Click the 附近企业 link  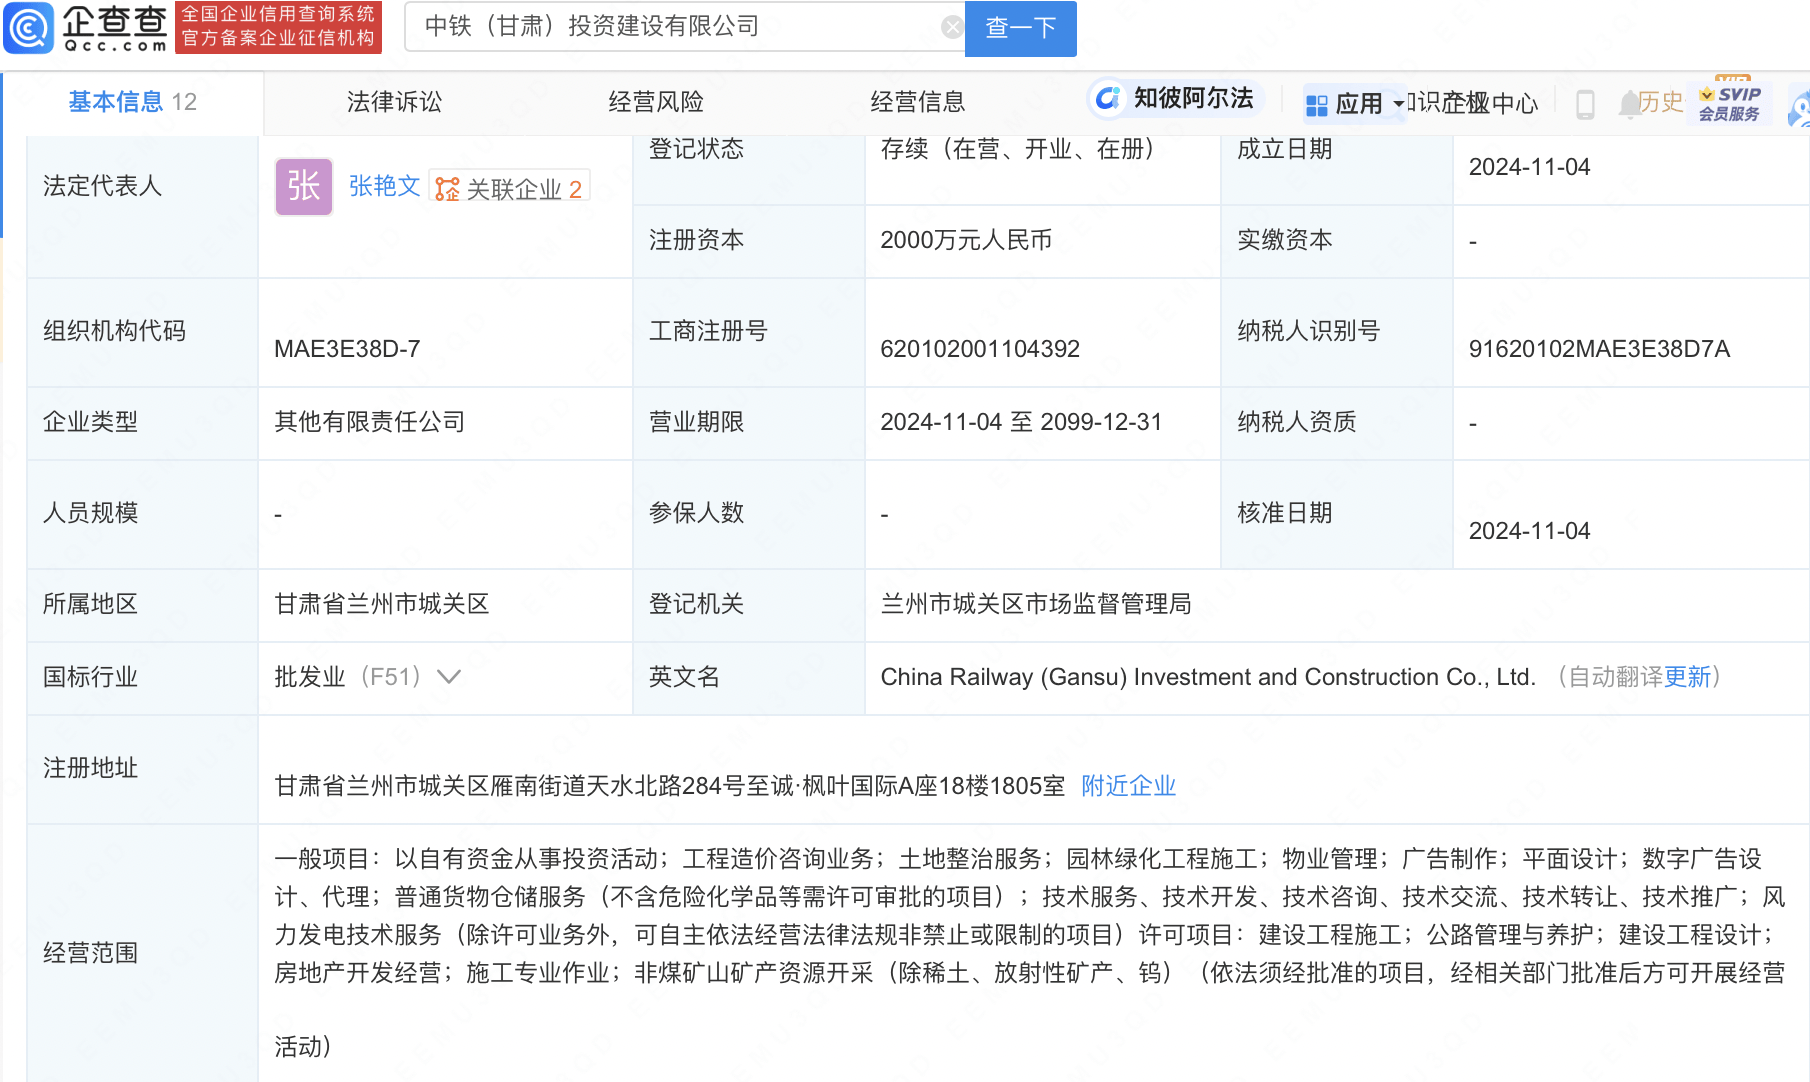pyautogui.click(x=1128, y=786)
